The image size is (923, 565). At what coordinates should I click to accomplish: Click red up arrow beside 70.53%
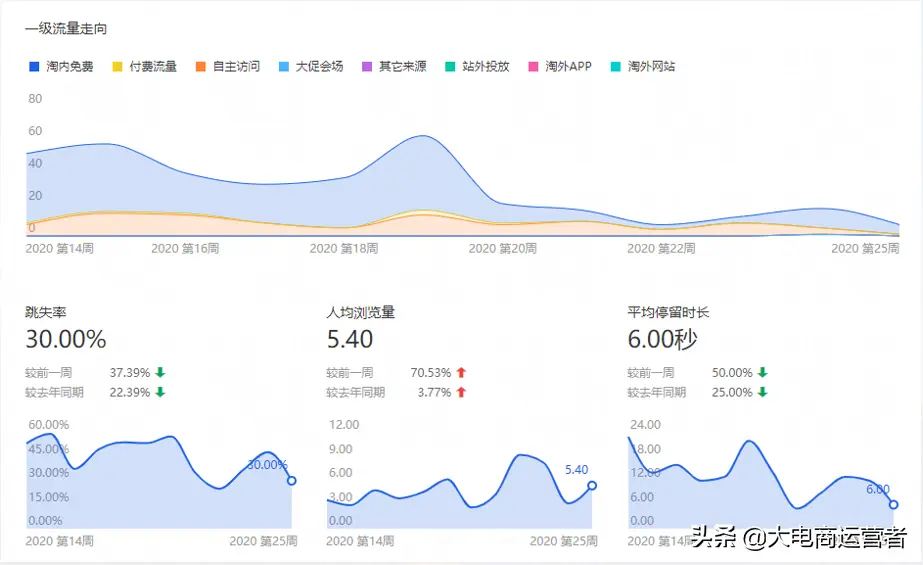pyautogui.click(x=461, y=373)
